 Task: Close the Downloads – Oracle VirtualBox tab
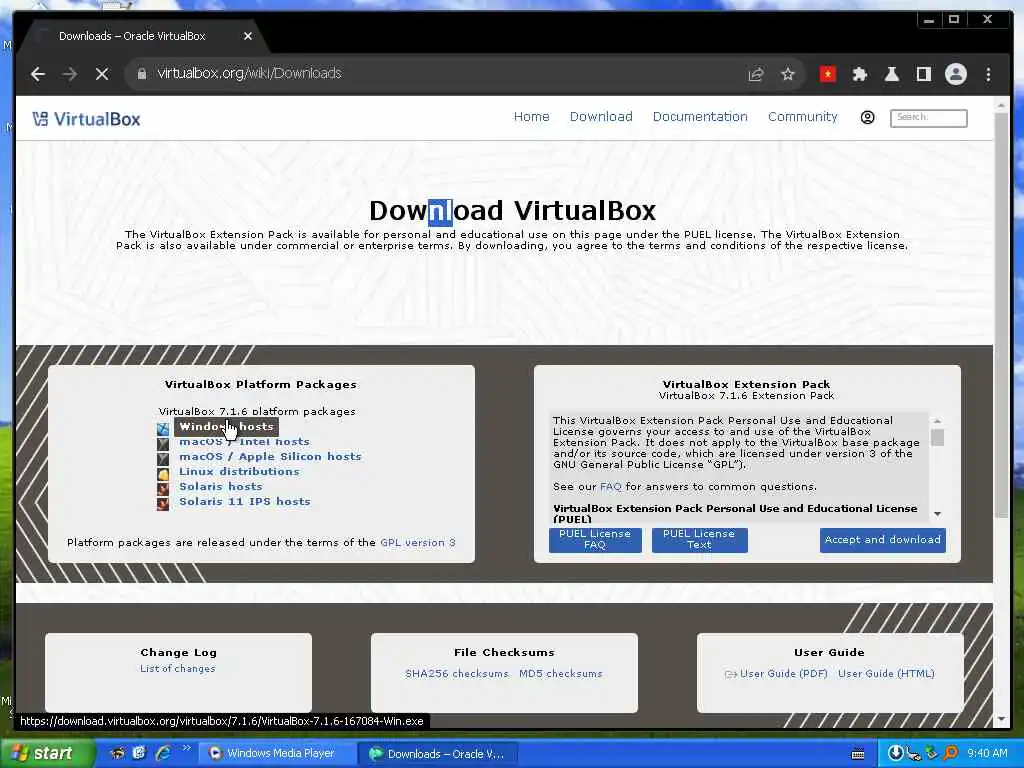pos(248,36)
